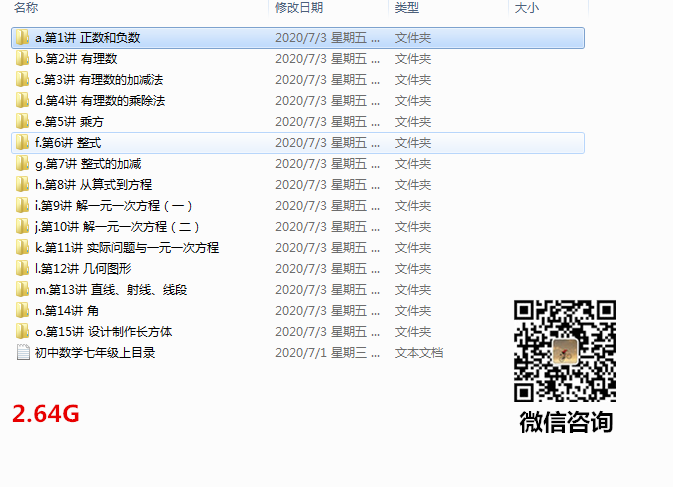Click folder icon of b.第2讲 有理数
The width and height of the screenshot is (673, 487).
(22, 59)
